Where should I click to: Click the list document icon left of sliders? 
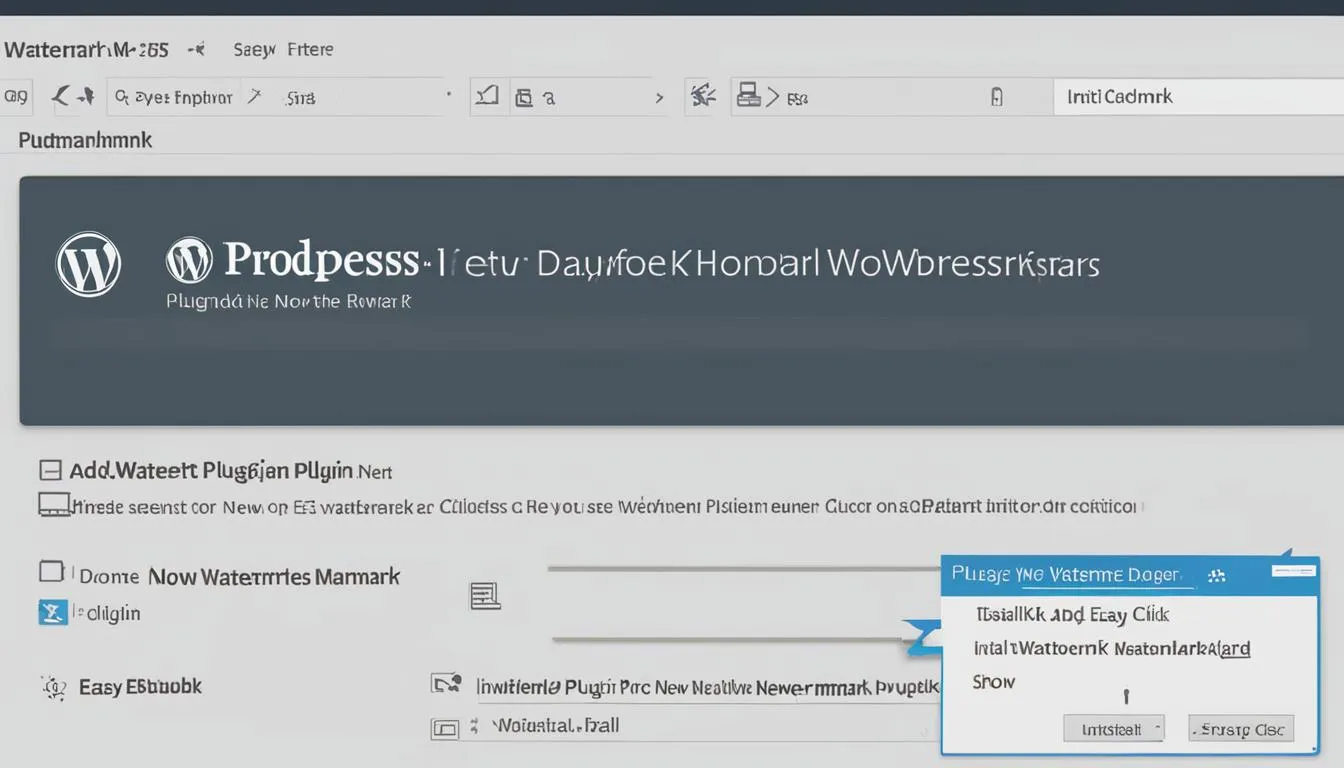[x=485, y=596]
